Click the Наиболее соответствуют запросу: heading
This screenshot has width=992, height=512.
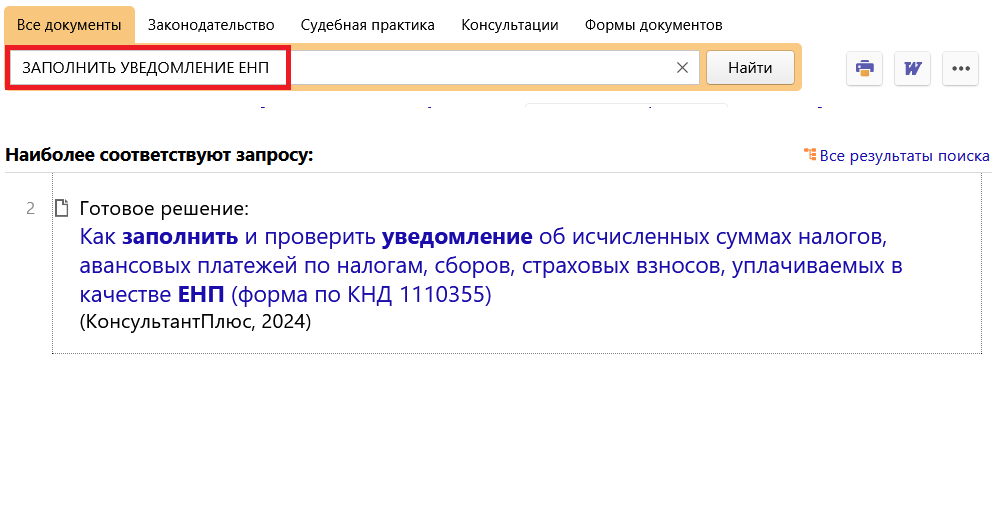(159, 155)
